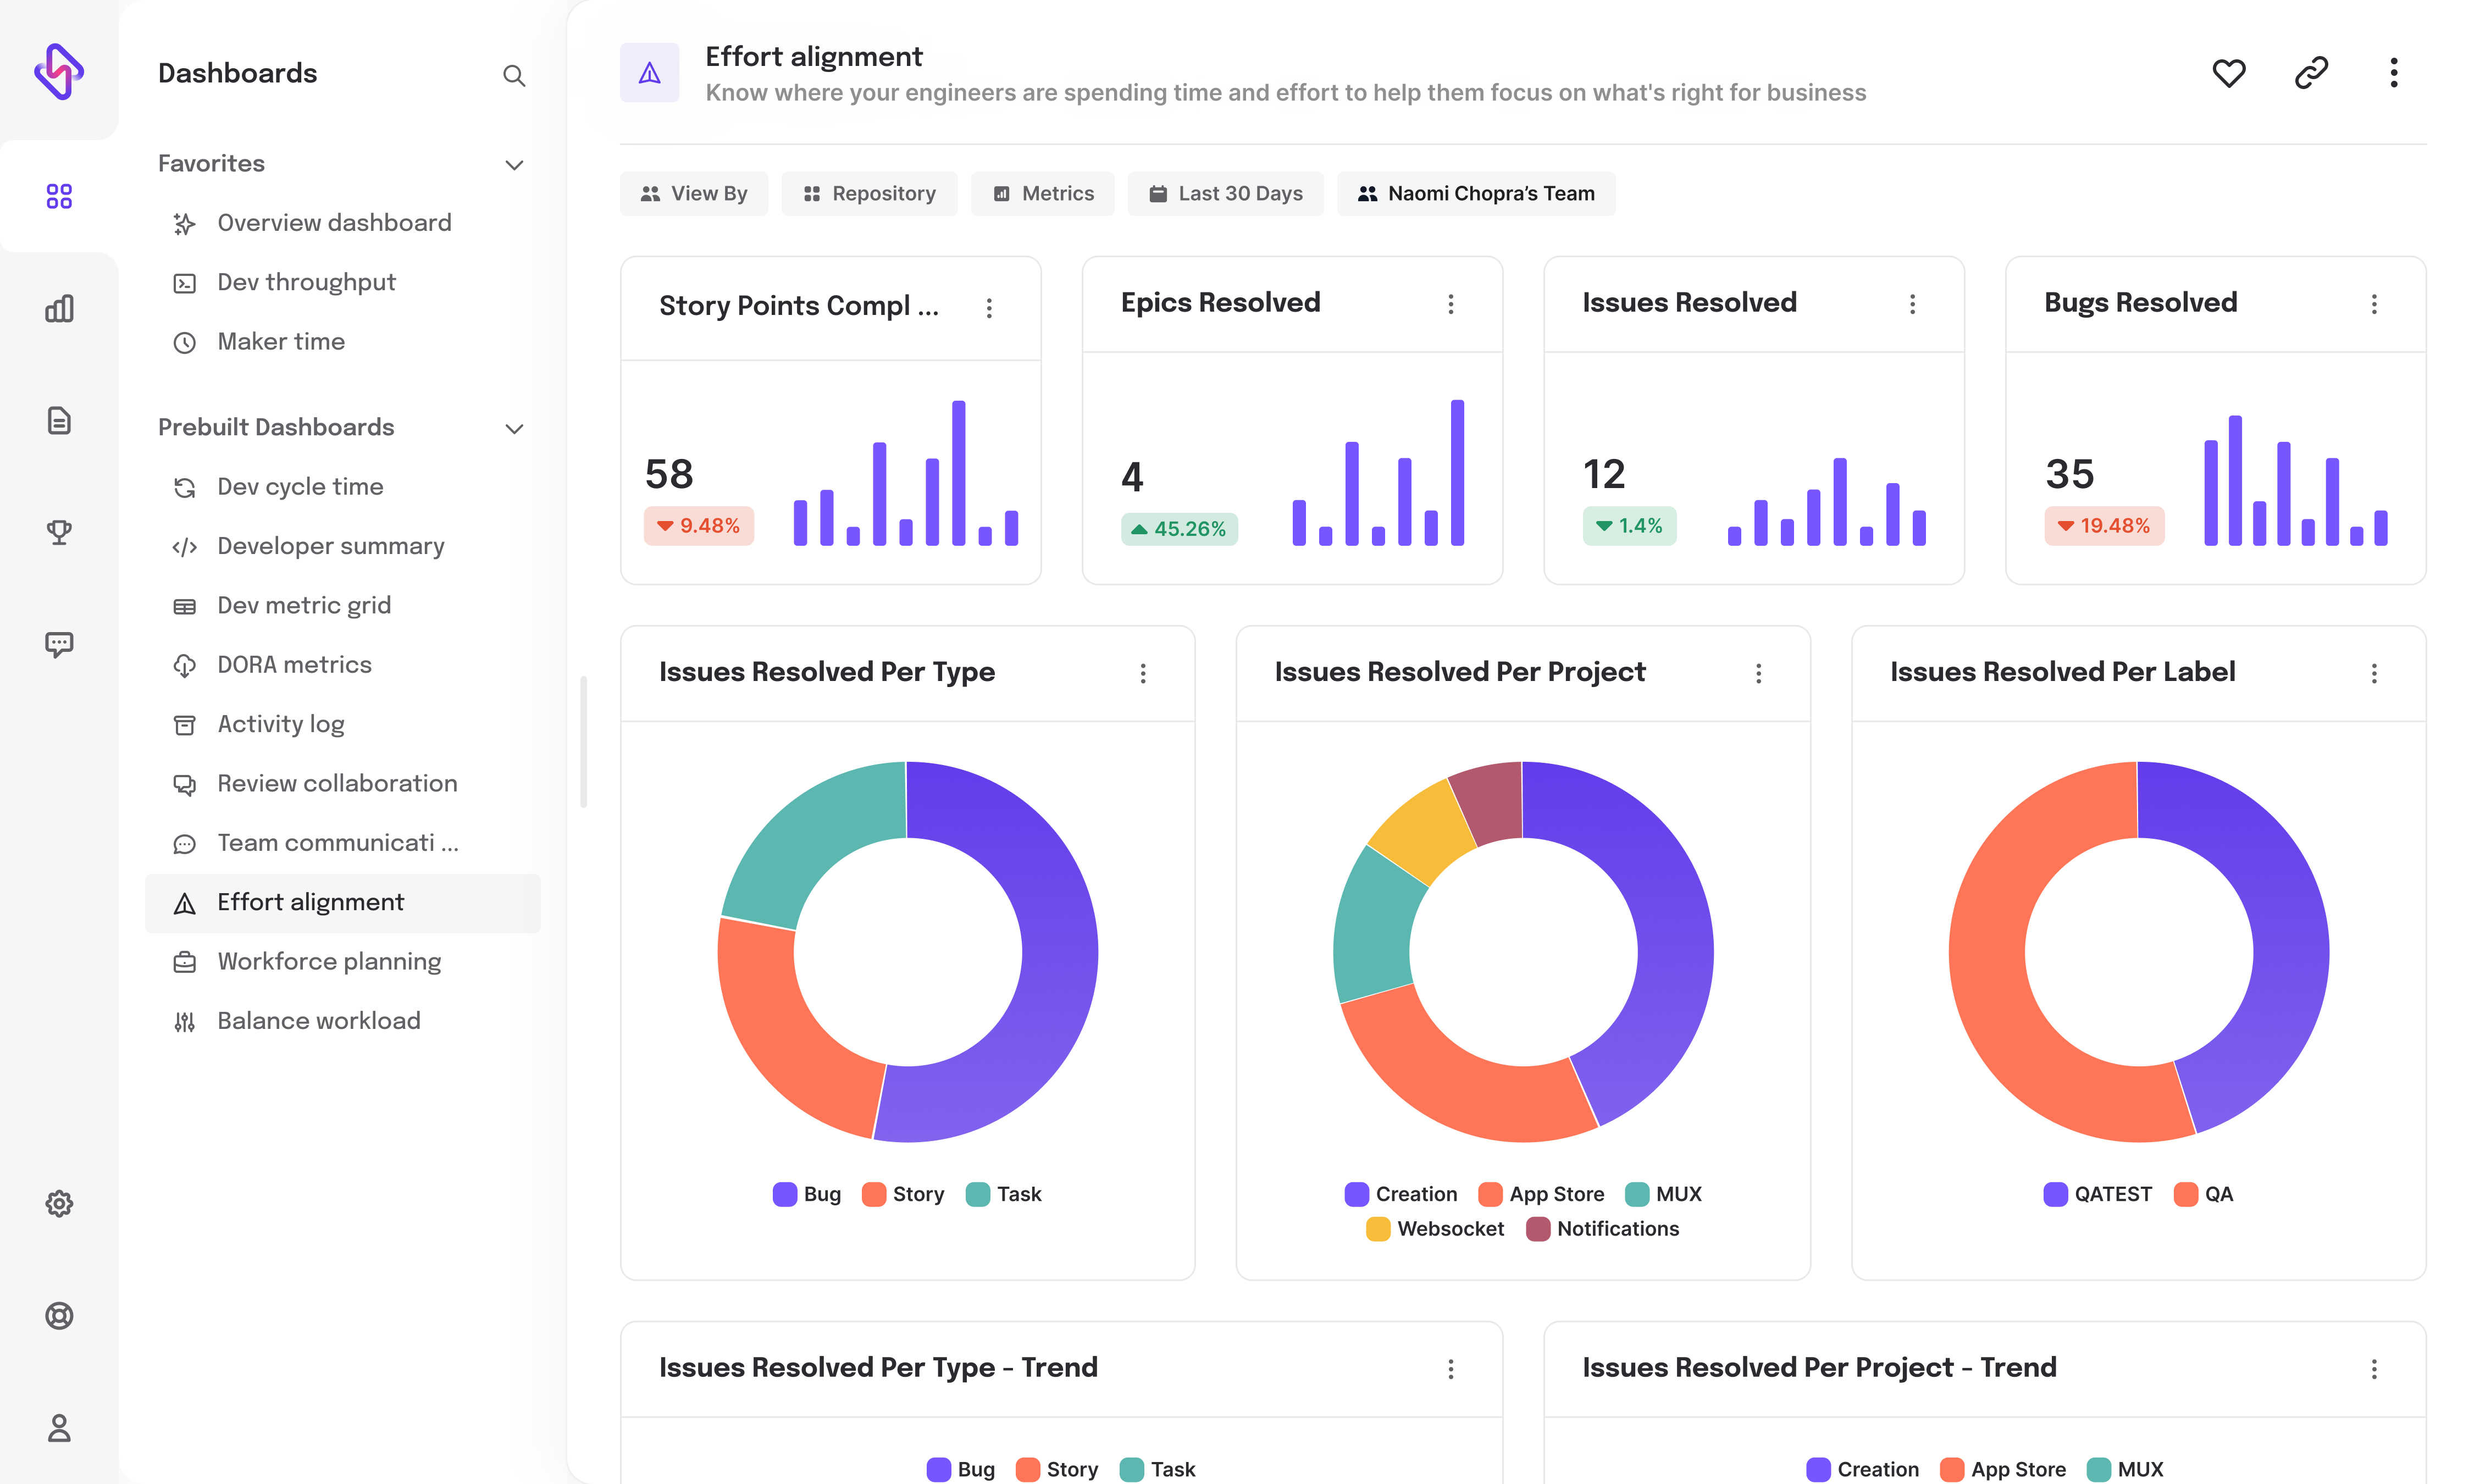Select the bar chart icon in the left rail
The width and height of the screenshot is (2480, 1484).
click(59, 309)
